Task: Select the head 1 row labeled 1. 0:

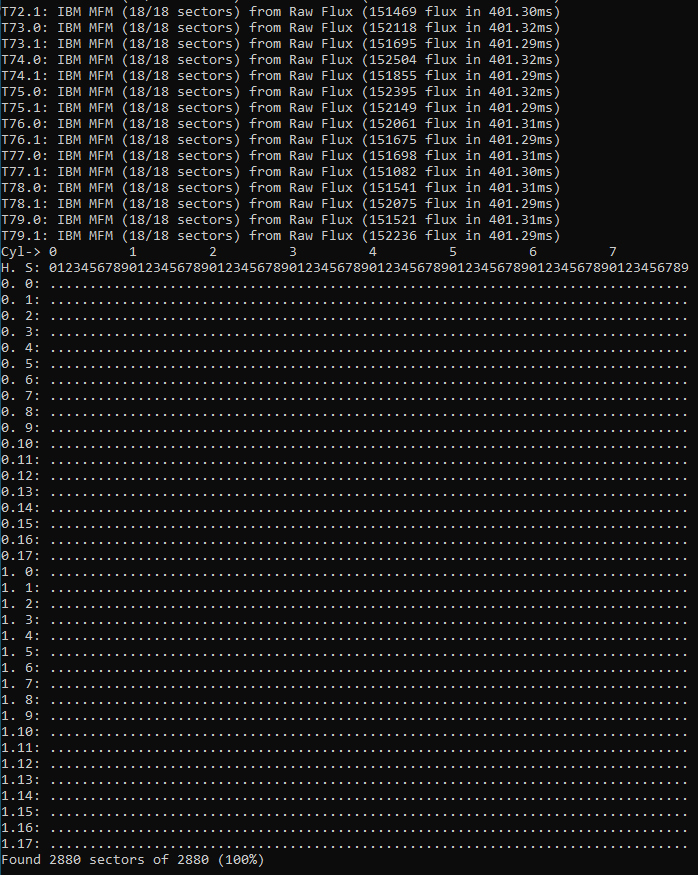Action: (x=20, y=572)
